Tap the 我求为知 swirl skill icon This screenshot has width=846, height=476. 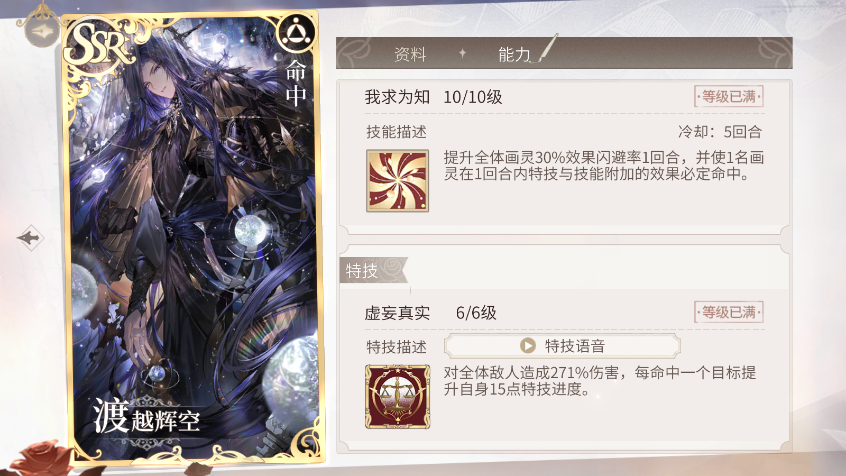(x=398, y=181)
